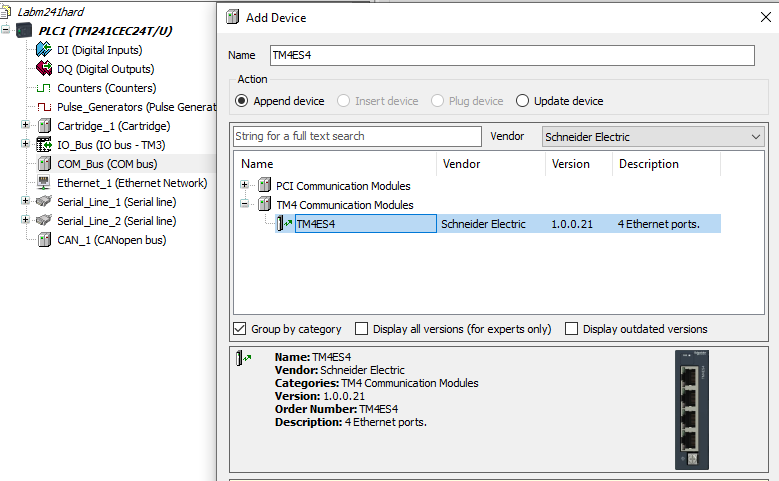The height and width of the screenshot is (481, 779).
Task: Click the Ethernet_1 network icon
Action: pyautogui.click(x=44, y=183)
